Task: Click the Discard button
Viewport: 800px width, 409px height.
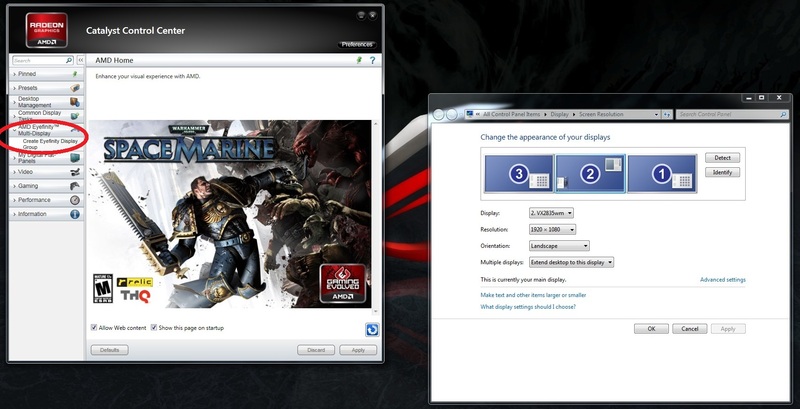Action: tap(316, 350)
